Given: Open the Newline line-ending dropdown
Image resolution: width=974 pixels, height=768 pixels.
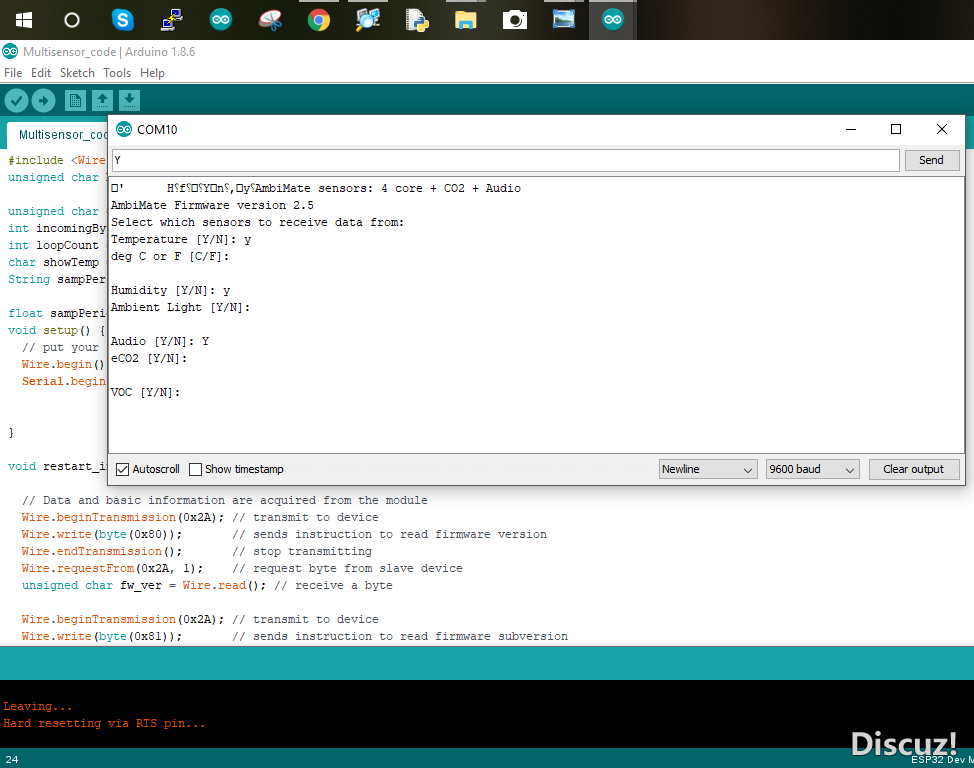Looking at the screenshot, I should point(708,469).
